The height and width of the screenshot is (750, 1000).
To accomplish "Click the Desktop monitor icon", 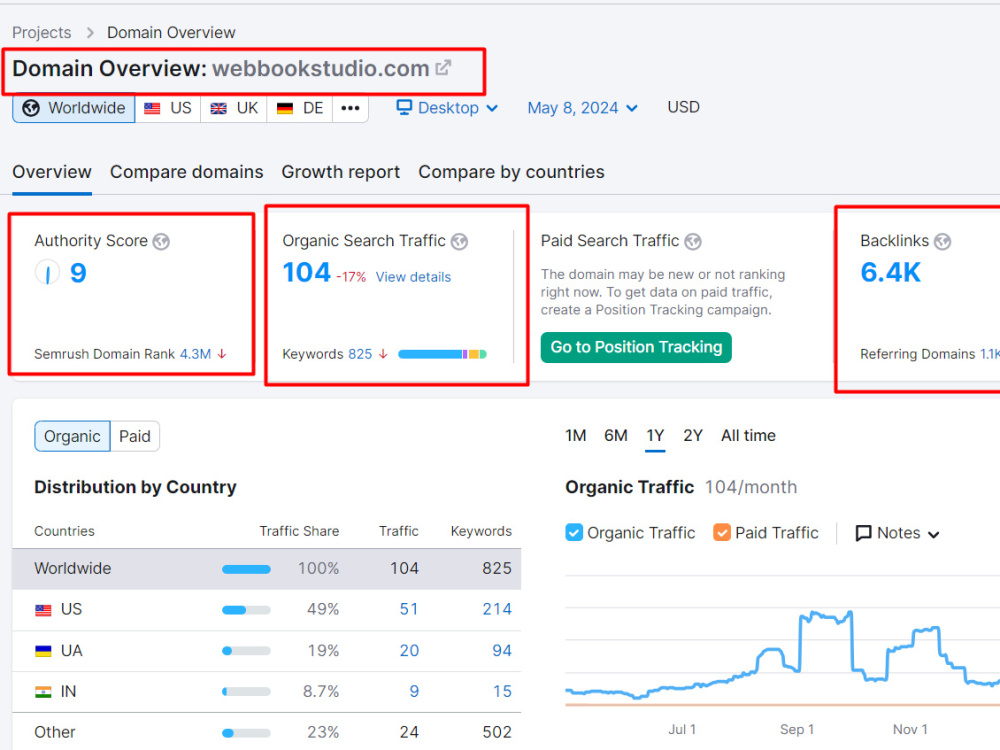I will [404, 107].
